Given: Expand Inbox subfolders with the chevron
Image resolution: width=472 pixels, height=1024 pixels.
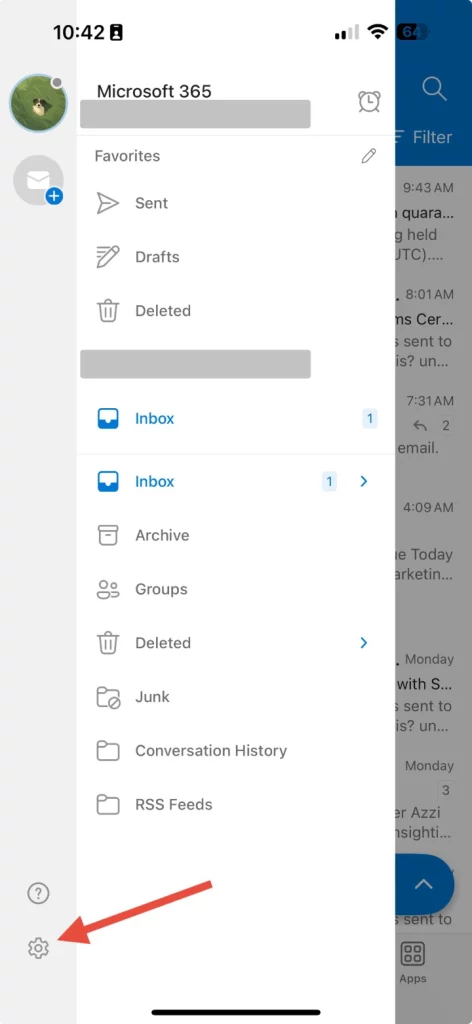Looking at the screenshot, I should coord(364,481).
